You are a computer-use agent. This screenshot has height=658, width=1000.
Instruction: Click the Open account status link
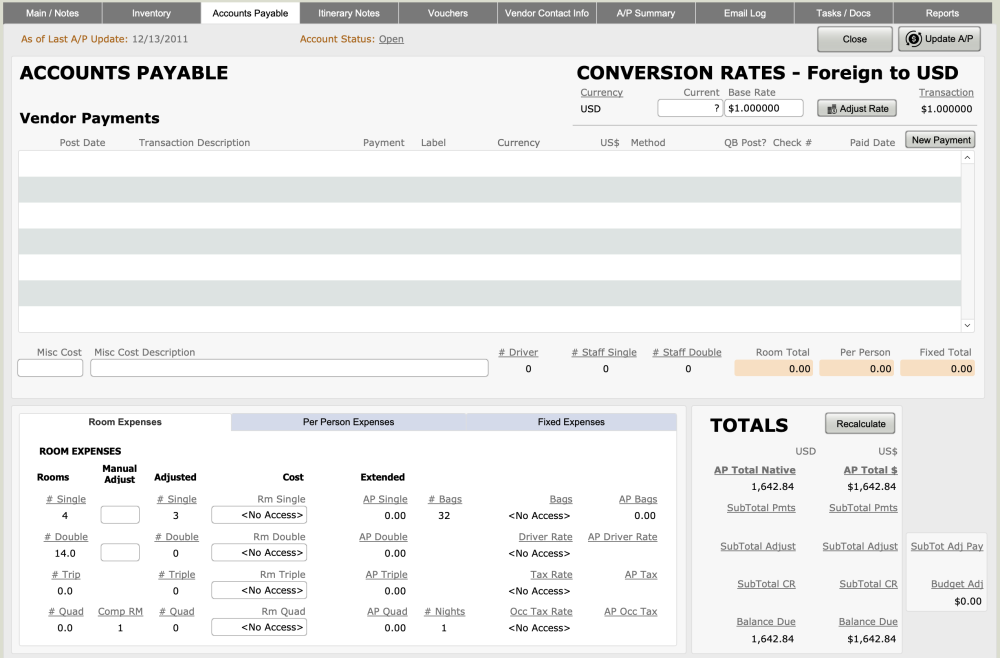(391, 39)
